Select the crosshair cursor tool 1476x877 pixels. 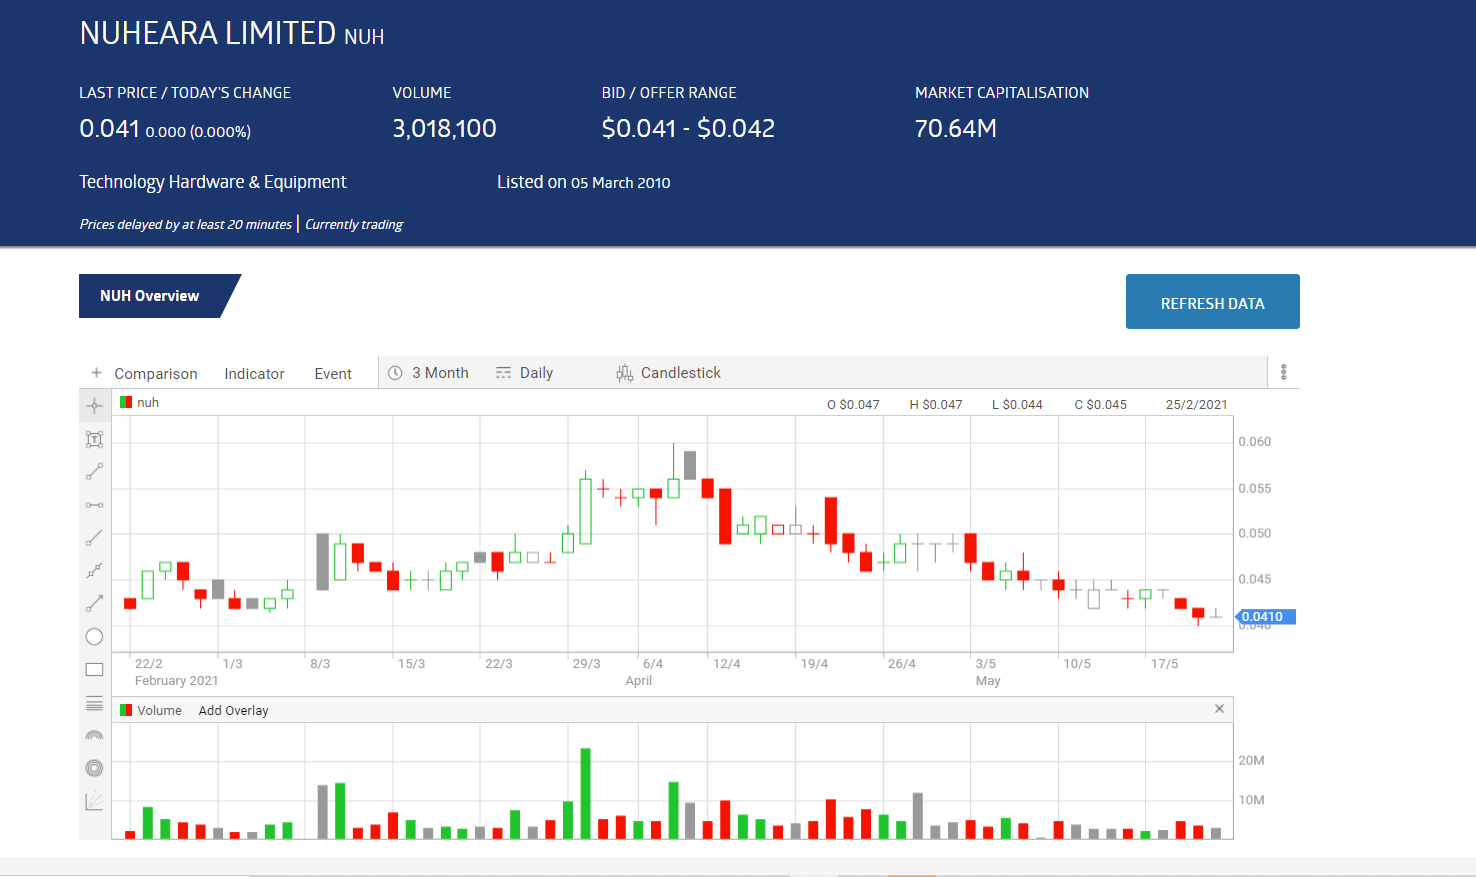click(x=94, y=406)
